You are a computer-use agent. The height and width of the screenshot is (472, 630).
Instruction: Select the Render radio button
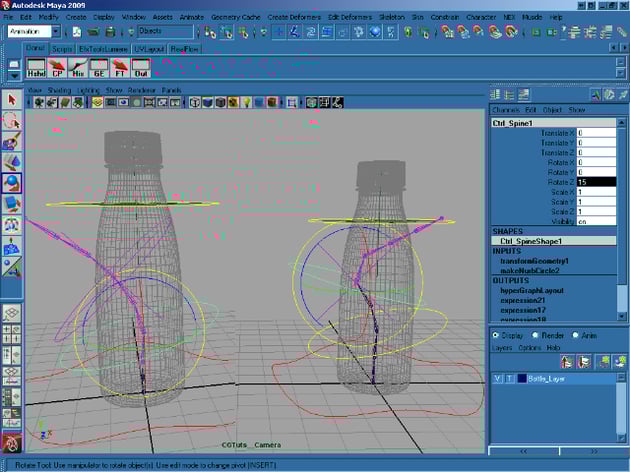(x=537, y=336)
